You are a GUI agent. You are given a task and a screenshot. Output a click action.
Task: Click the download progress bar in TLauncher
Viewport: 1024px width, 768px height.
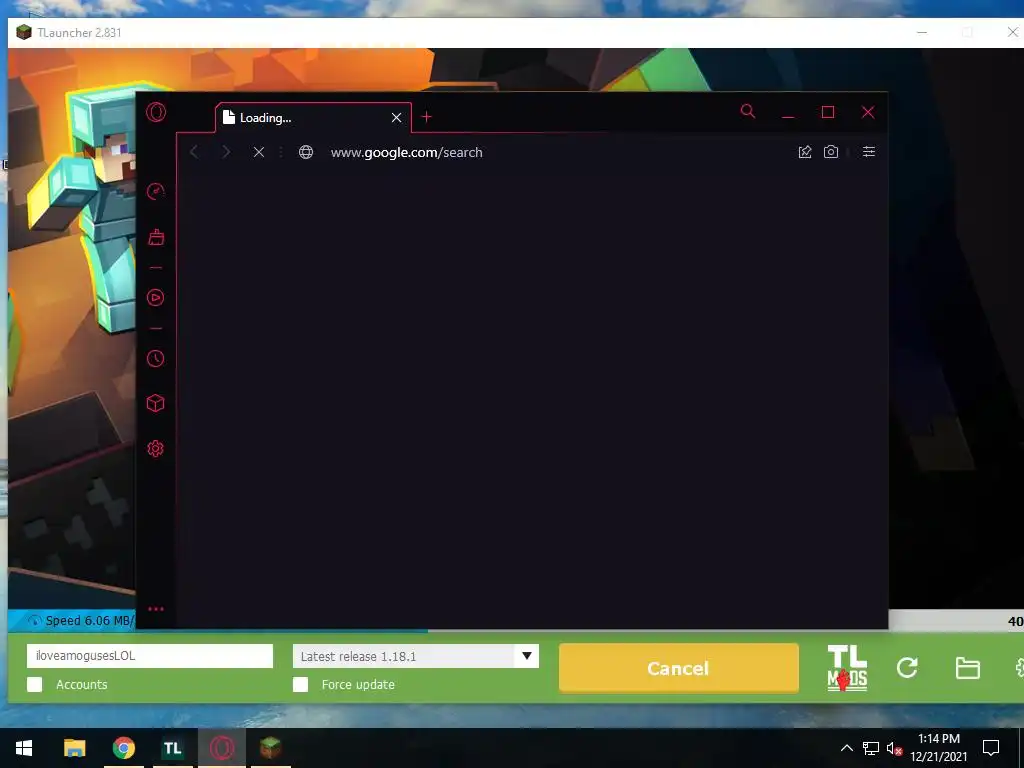tap(515, 621)
